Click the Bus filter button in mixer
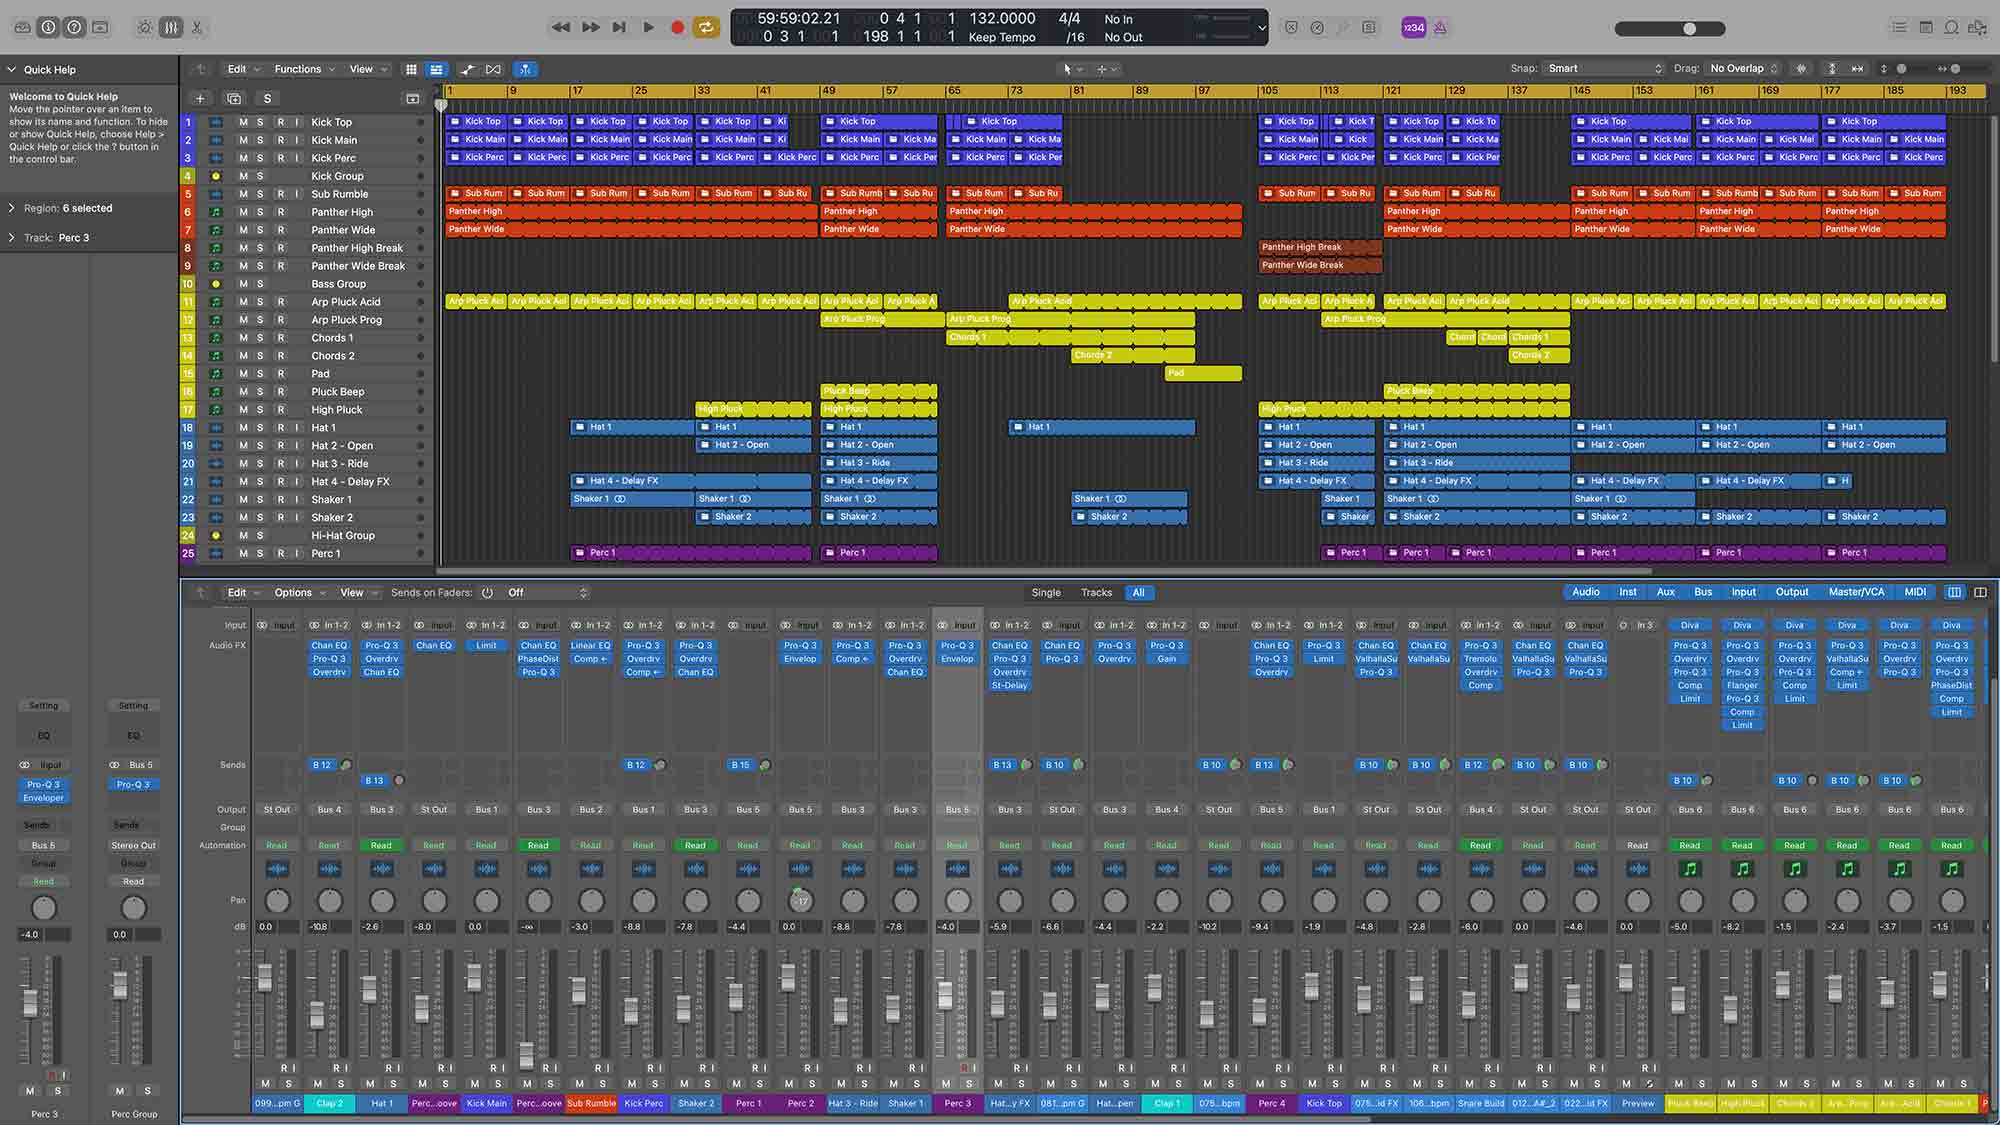Image resolution: width=2000 pixels, height=1125 pixels. tap(1703, 592)
